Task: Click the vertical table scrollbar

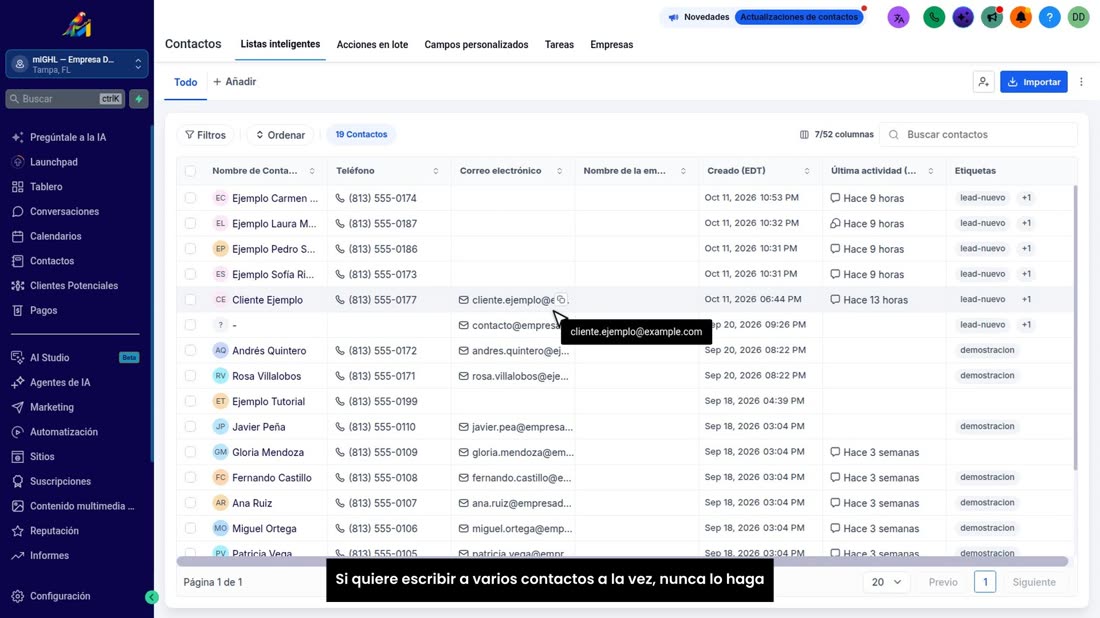Action: pos(1074,327)
